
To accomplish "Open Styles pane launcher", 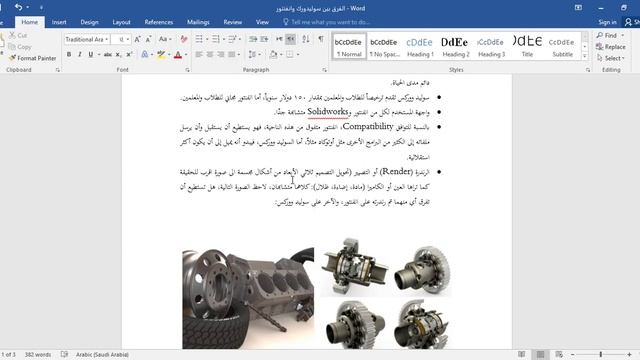I will (x=588, y=70).
